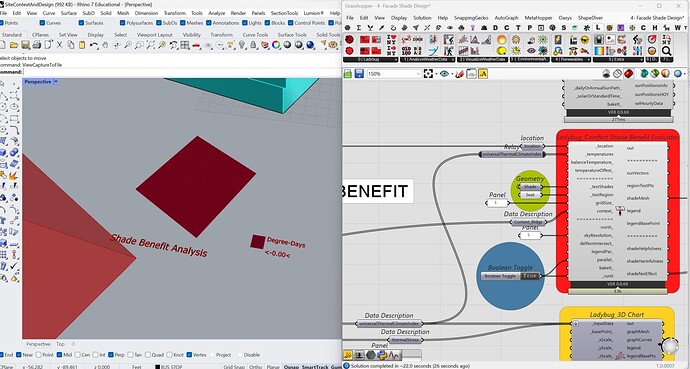The image size is (690, 369).
Task: Click the Ladybug magnifying glass search component
Action: (666, 51)
